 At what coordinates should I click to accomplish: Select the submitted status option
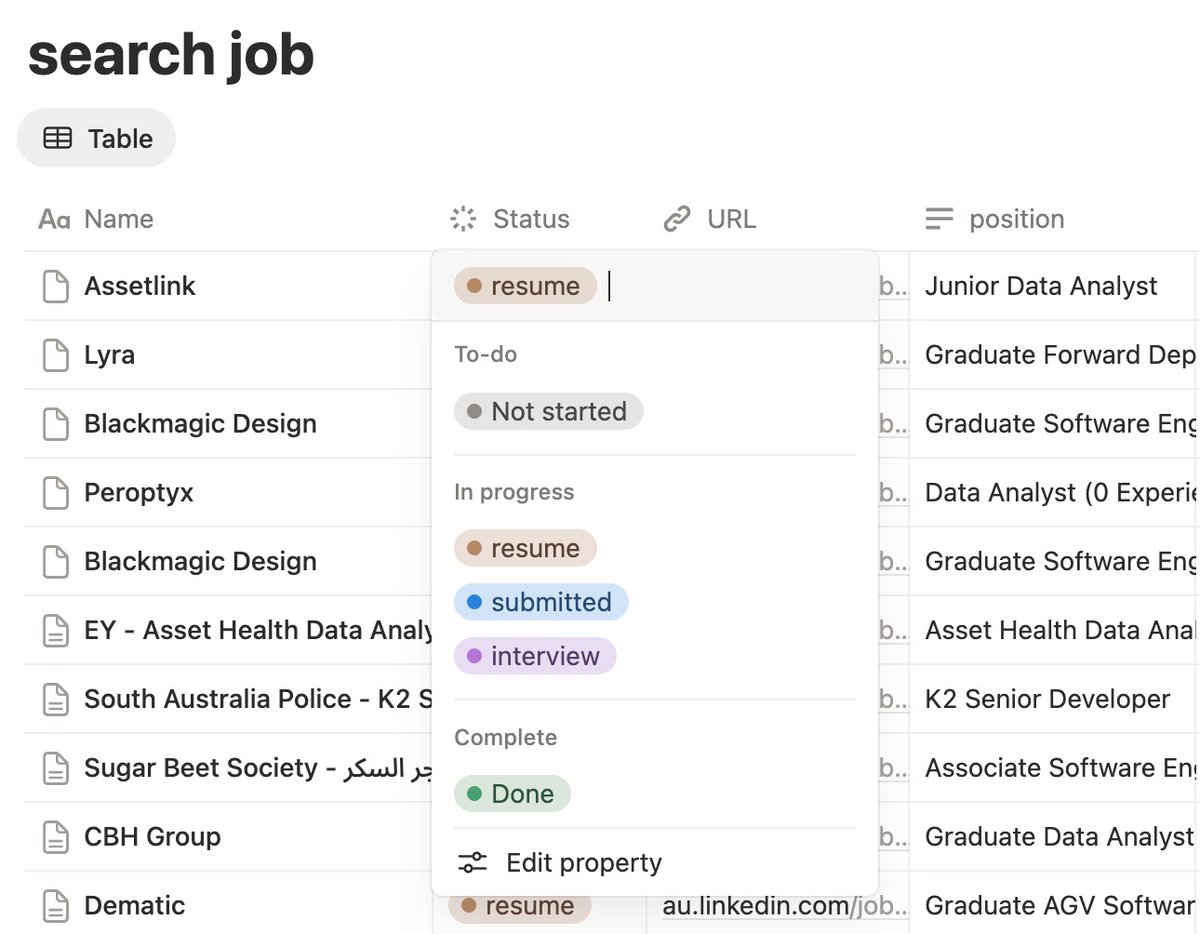pyautogui.click(x=541, y=602)
